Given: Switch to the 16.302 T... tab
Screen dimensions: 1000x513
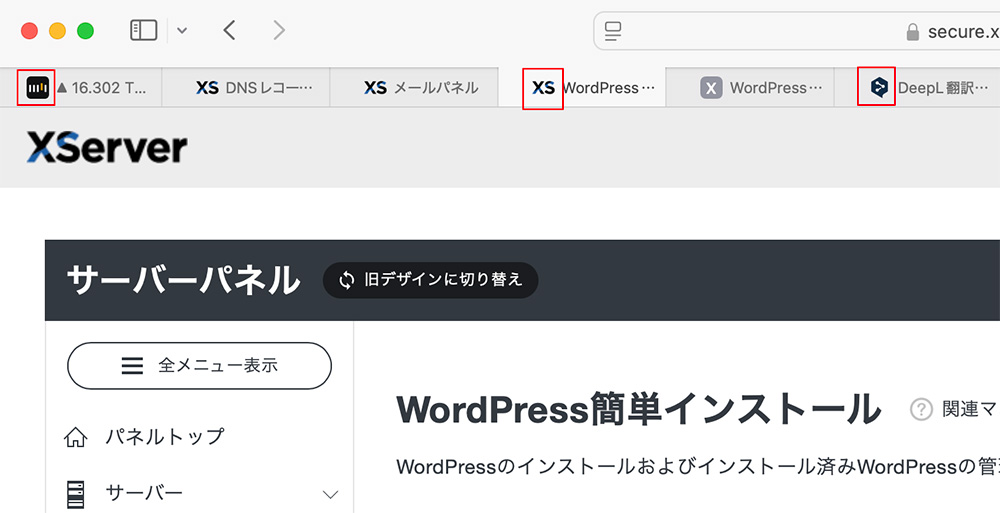Looking at the screenshot, I should click(81, 87).
